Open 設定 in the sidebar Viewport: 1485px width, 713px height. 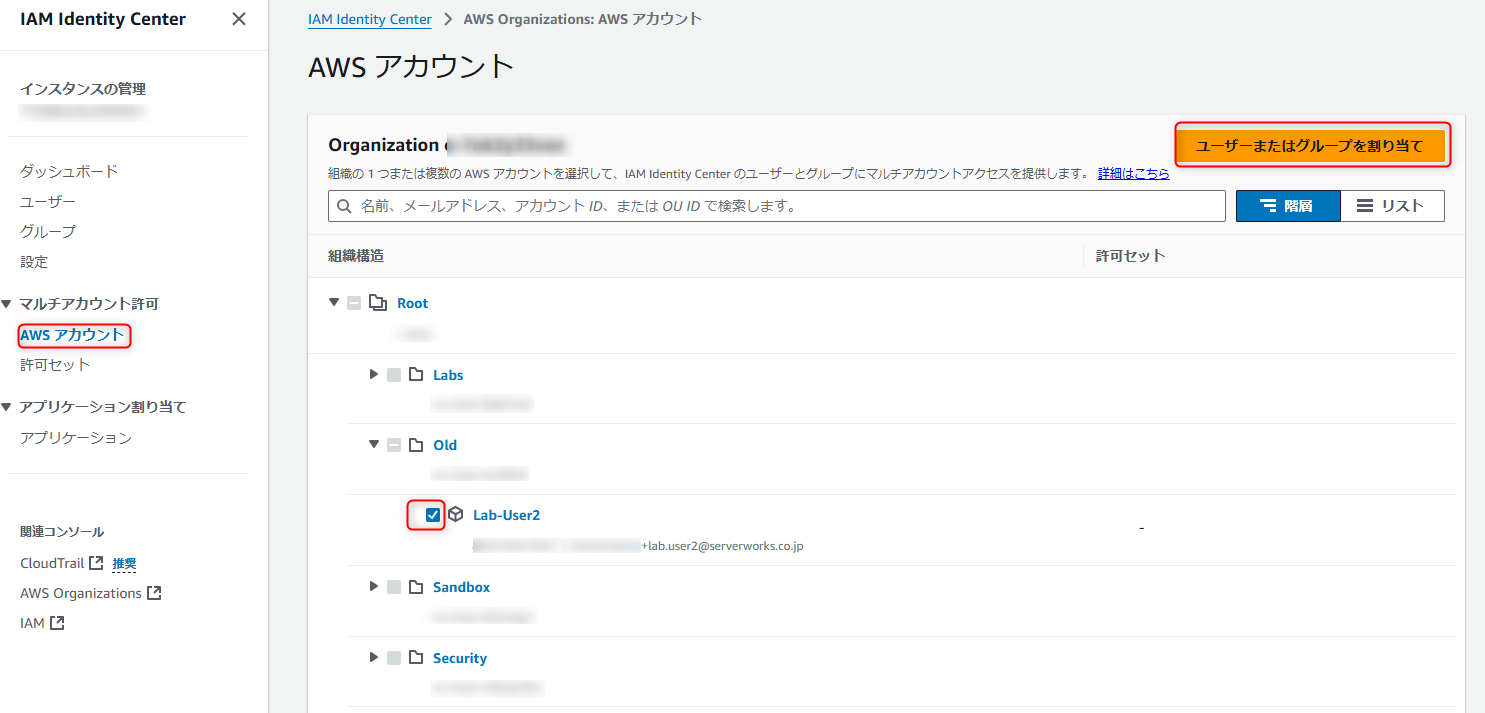click(x=34, y=261)
